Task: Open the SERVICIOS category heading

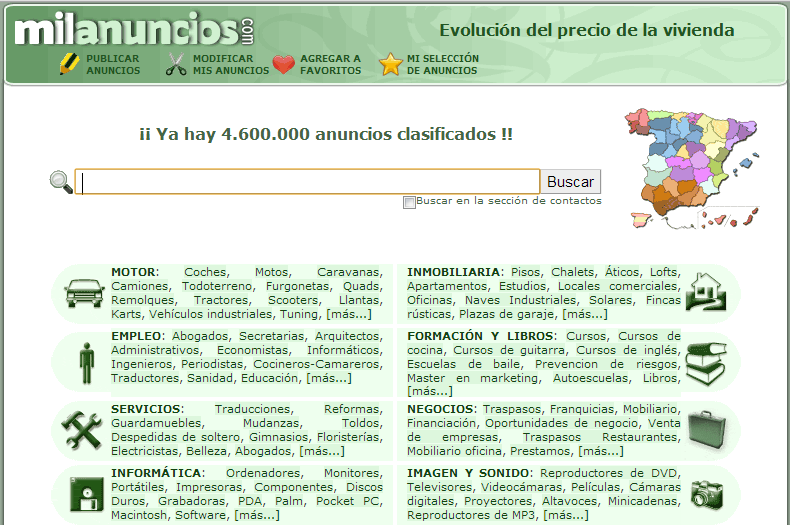Action: pos(146,409)
